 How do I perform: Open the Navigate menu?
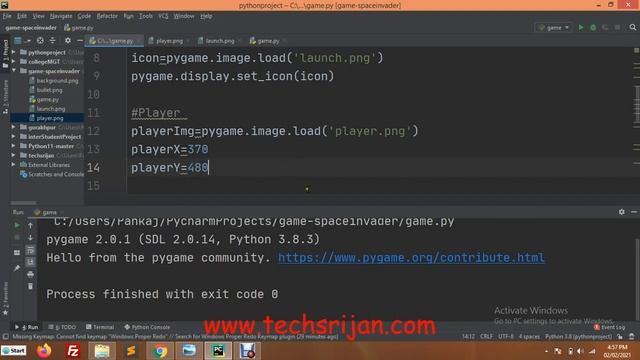[61, 16]
